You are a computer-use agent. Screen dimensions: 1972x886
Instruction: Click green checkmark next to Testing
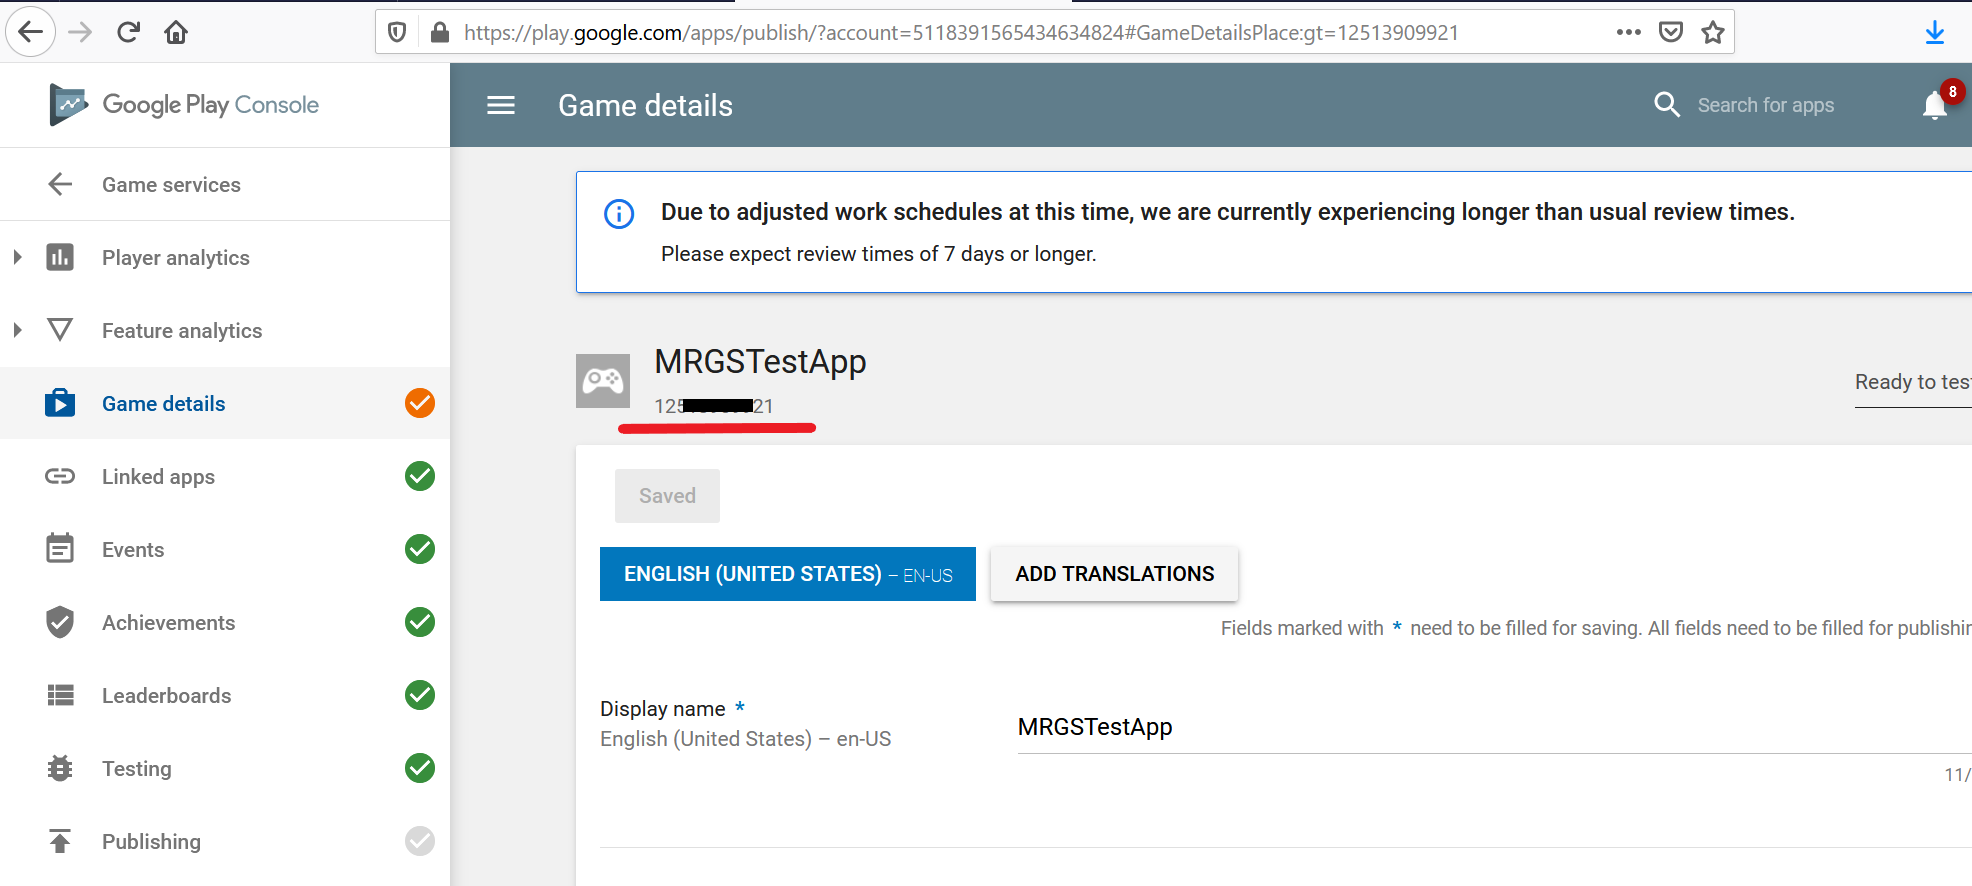(420, 768)
